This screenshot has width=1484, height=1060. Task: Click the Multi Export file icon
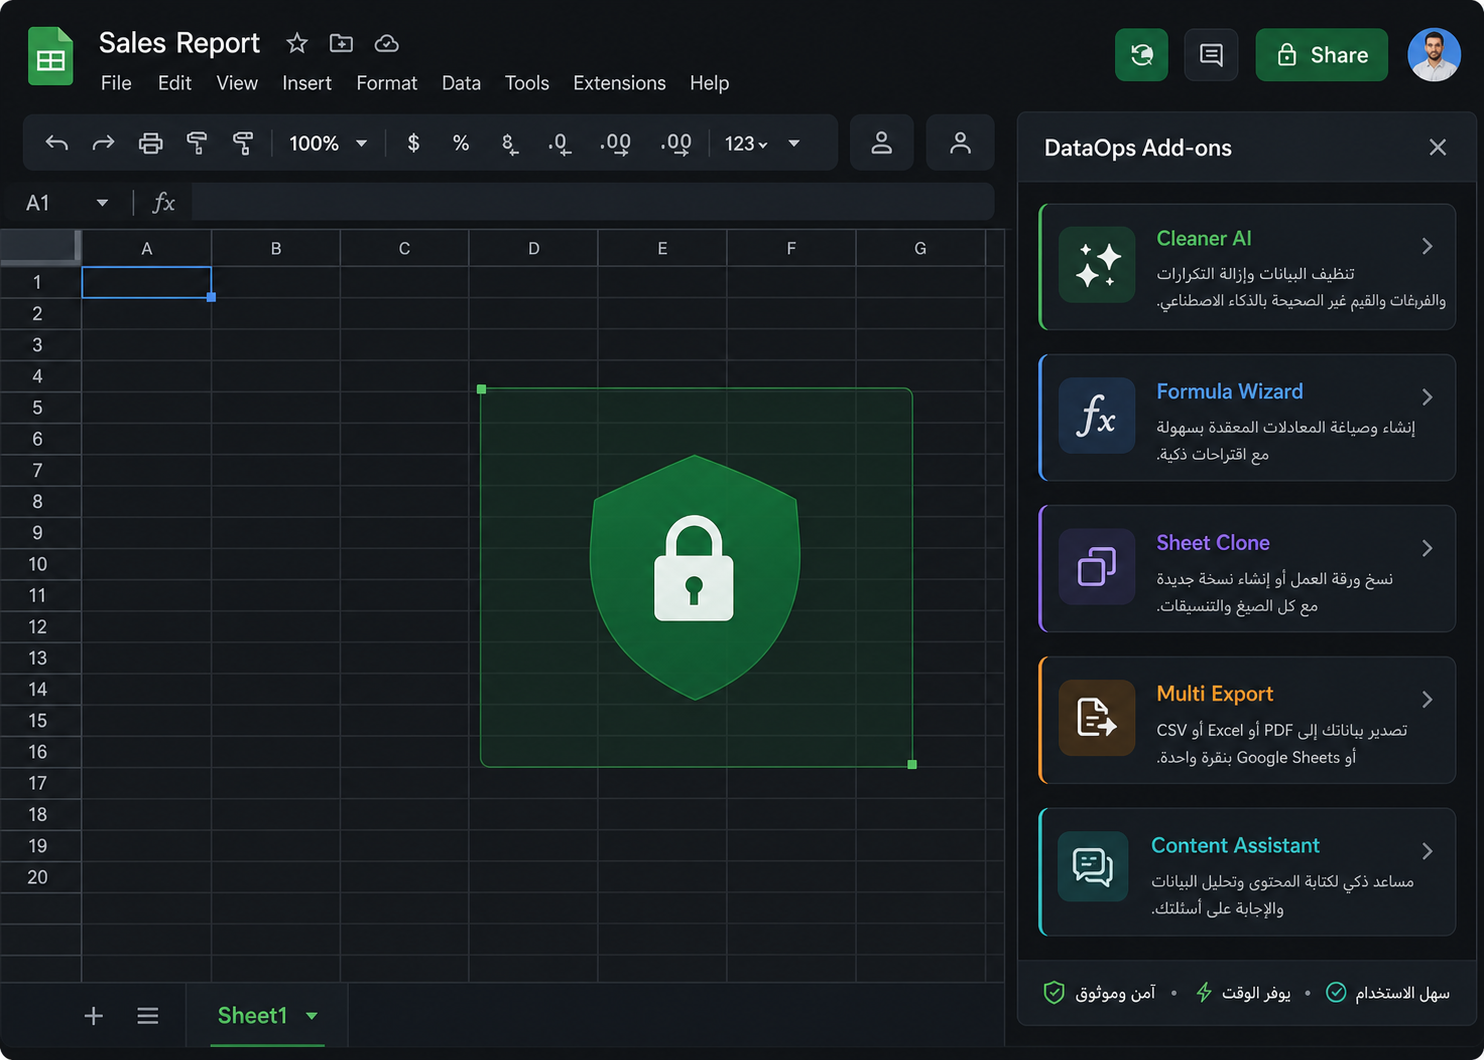pyautogui.click(x=1097, y=718)
